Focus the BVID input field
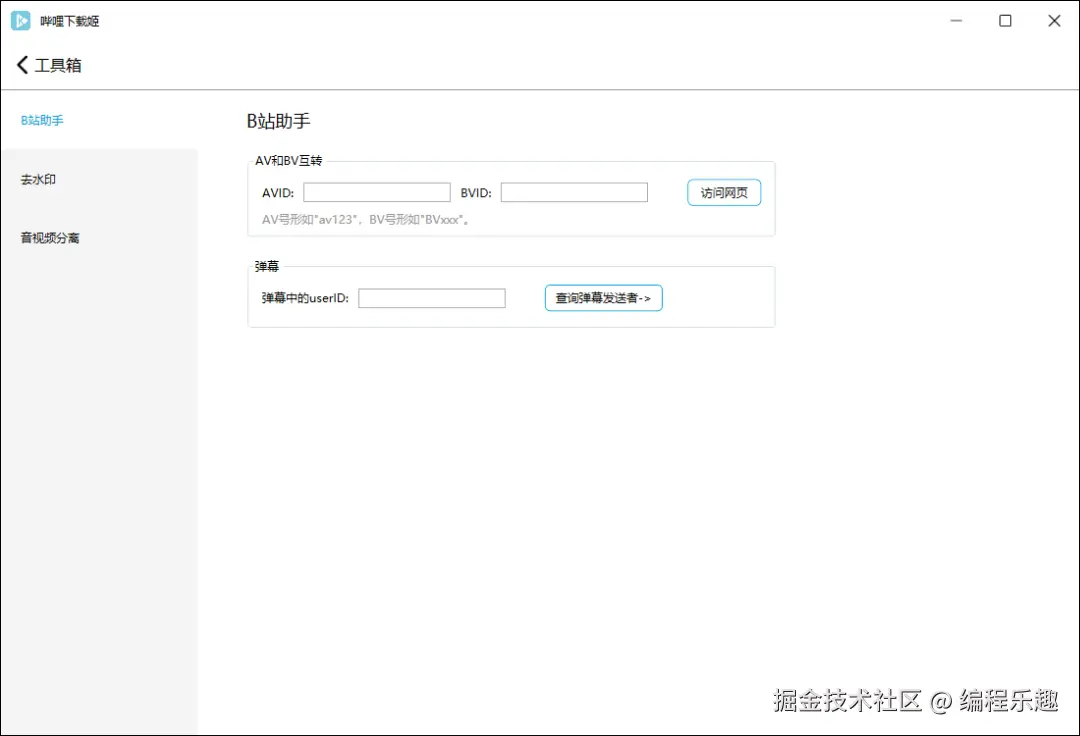Viewport: 1080px width, 736px height. tap(574, 192)
